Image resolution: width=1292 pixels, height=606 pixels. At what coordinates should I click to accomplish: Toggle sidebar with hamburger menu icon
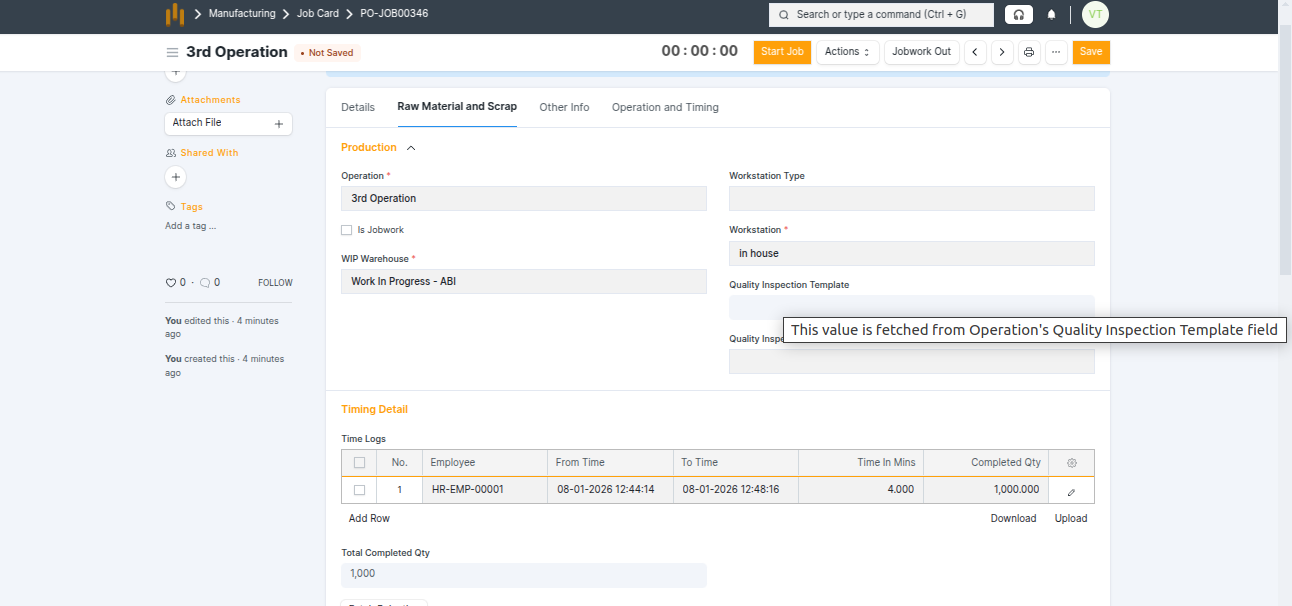coord(172,52)
